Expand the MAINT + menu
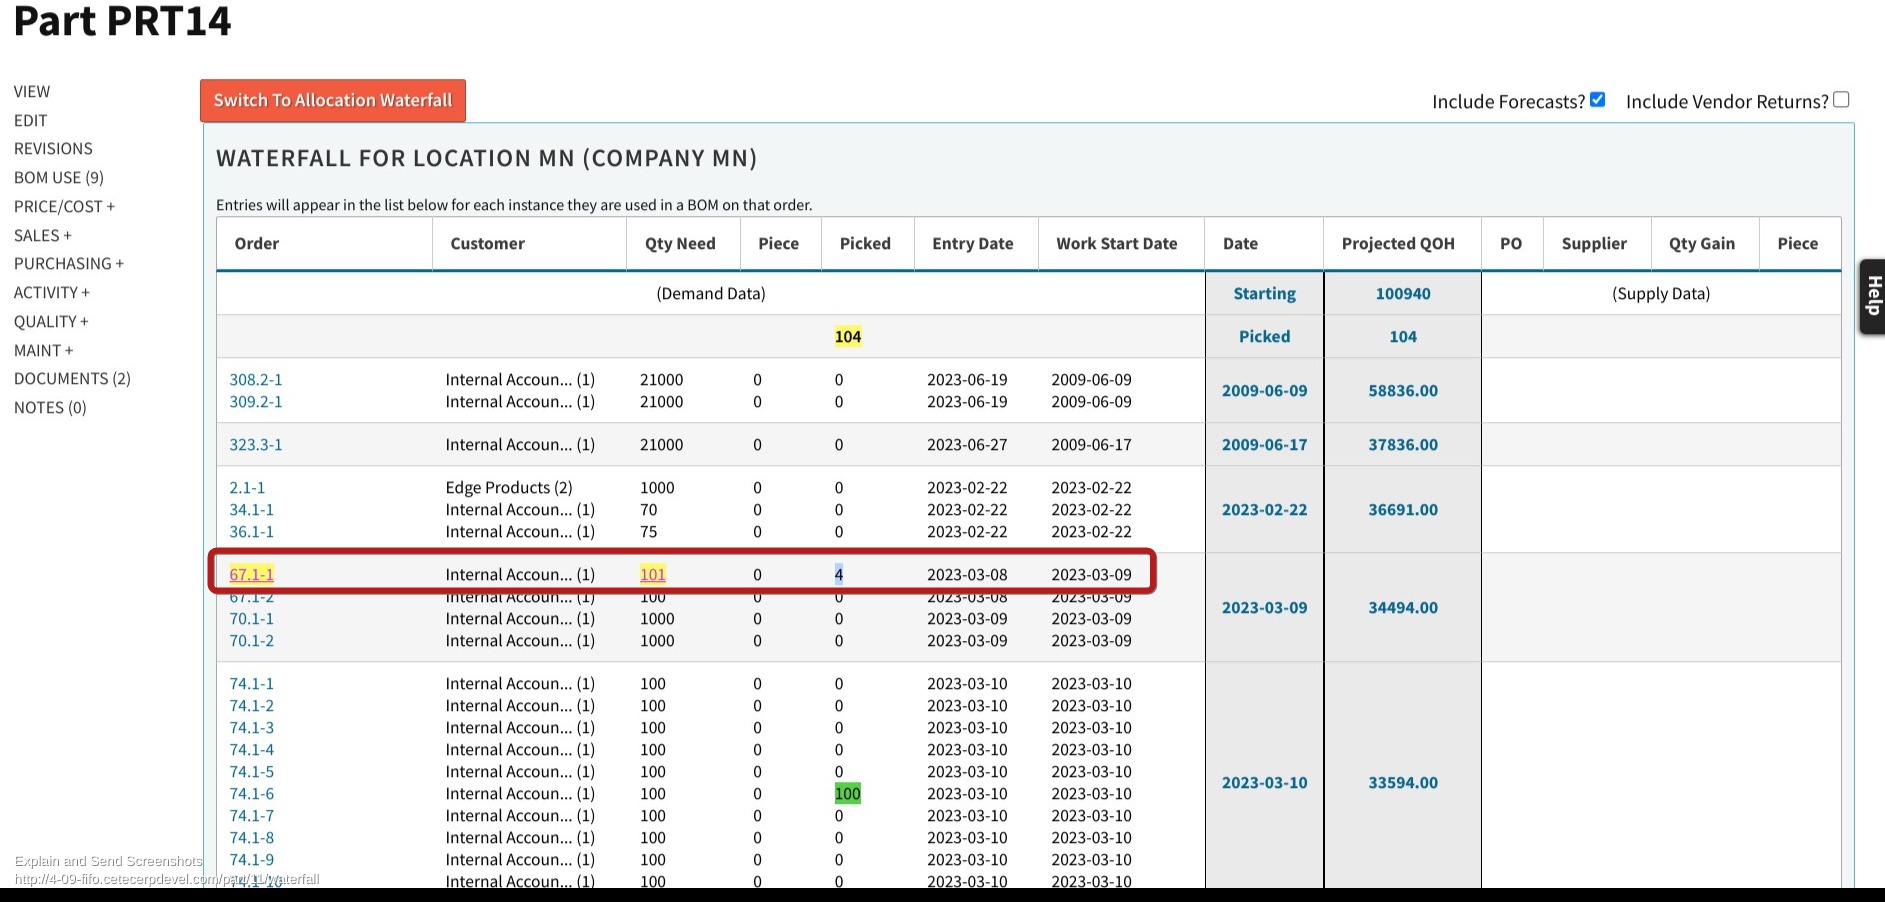 (x=44, y=350)
